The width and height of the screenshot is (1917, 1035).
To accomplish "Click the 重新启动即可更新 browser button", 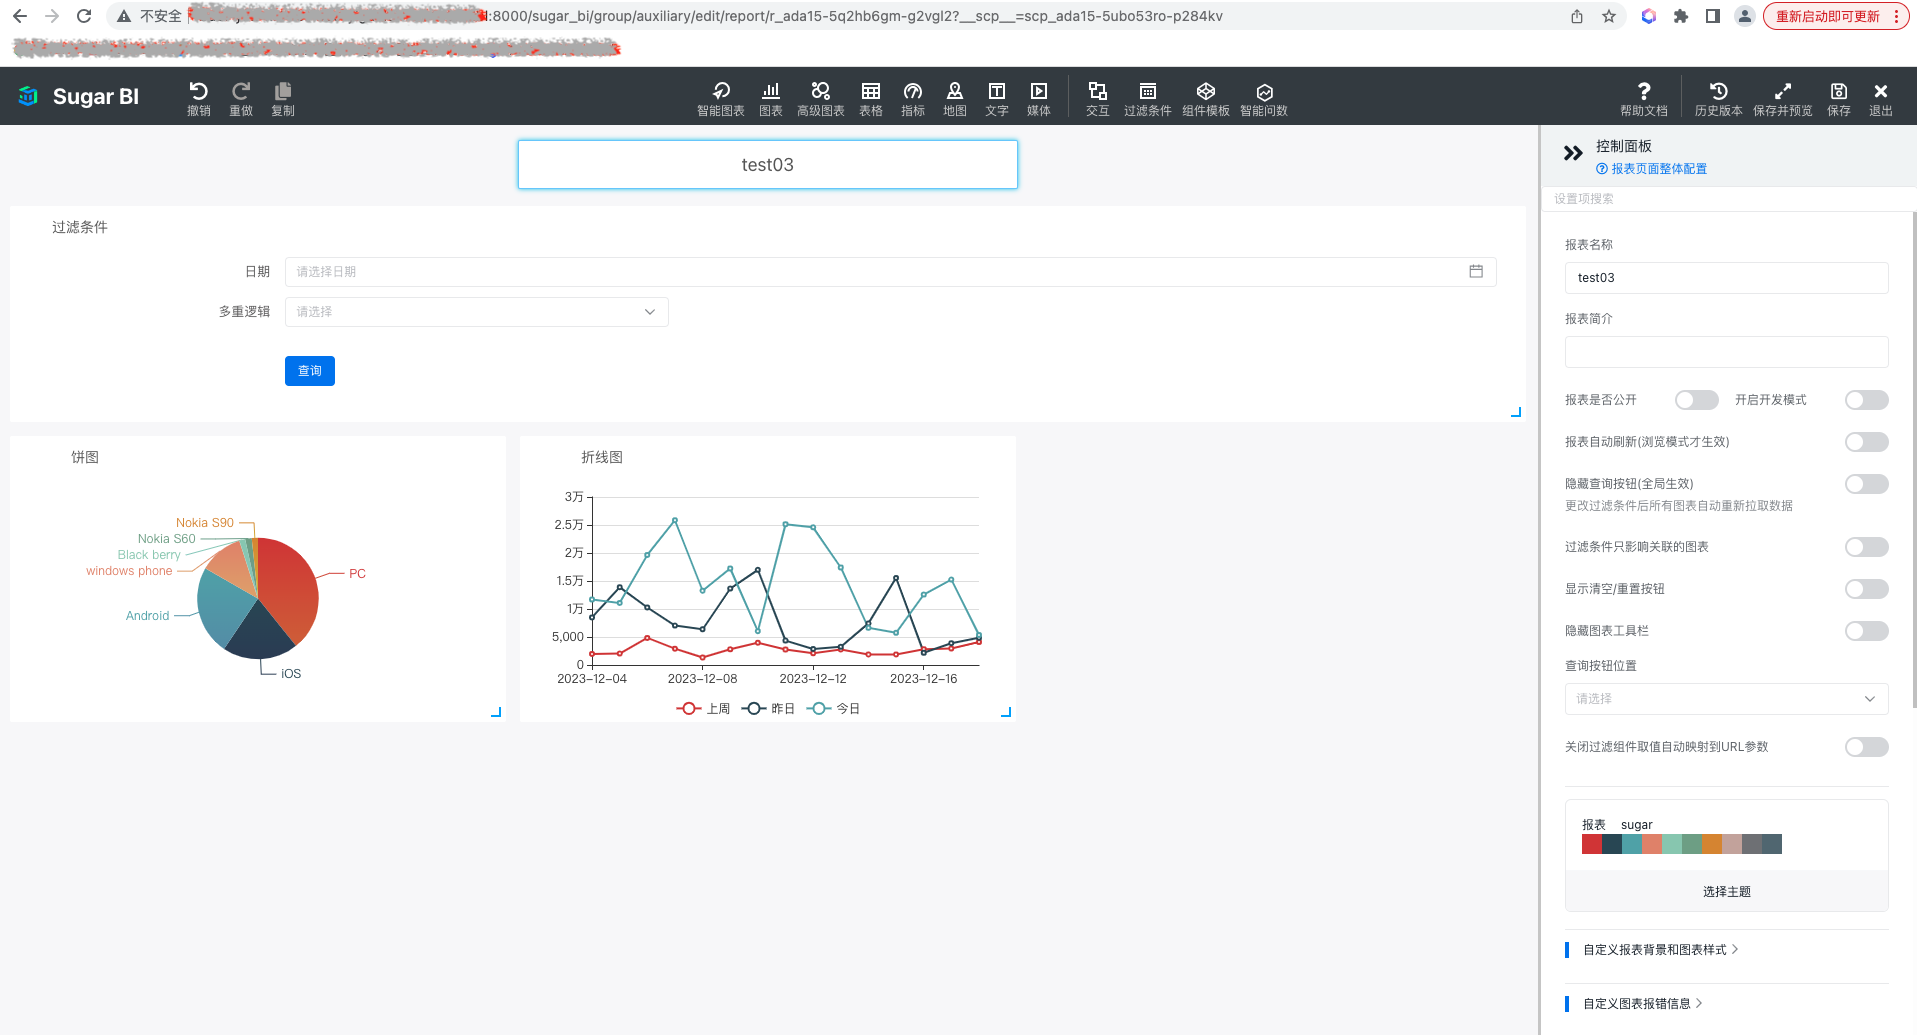I will (1835, 16).
